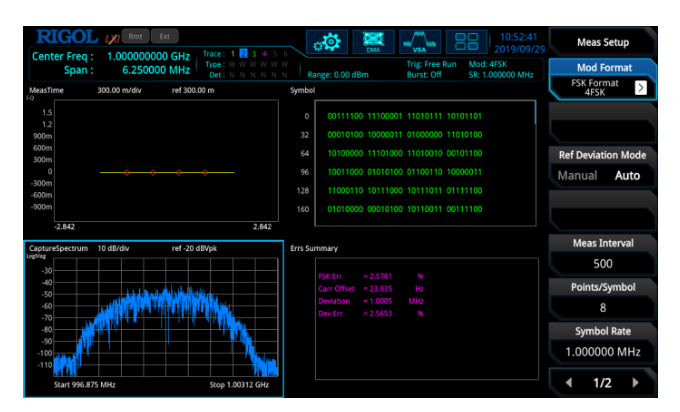Open the Meas Setup menu header
680x412 pixels.
[603, 42]
